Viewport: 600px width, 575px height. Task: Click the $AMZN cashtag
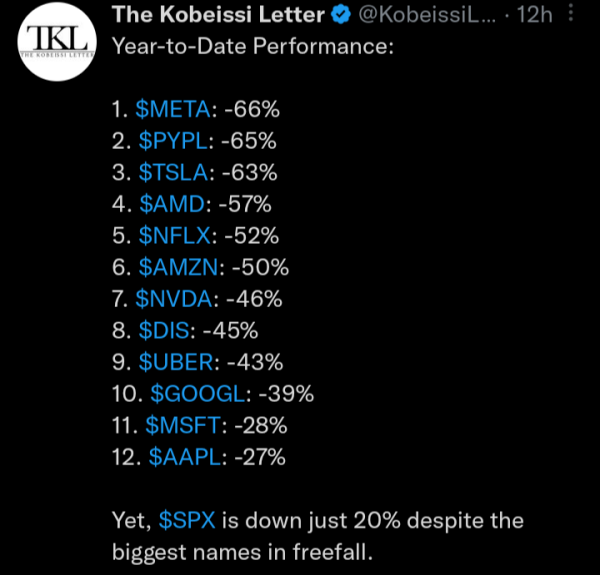(x=178, y=267)
